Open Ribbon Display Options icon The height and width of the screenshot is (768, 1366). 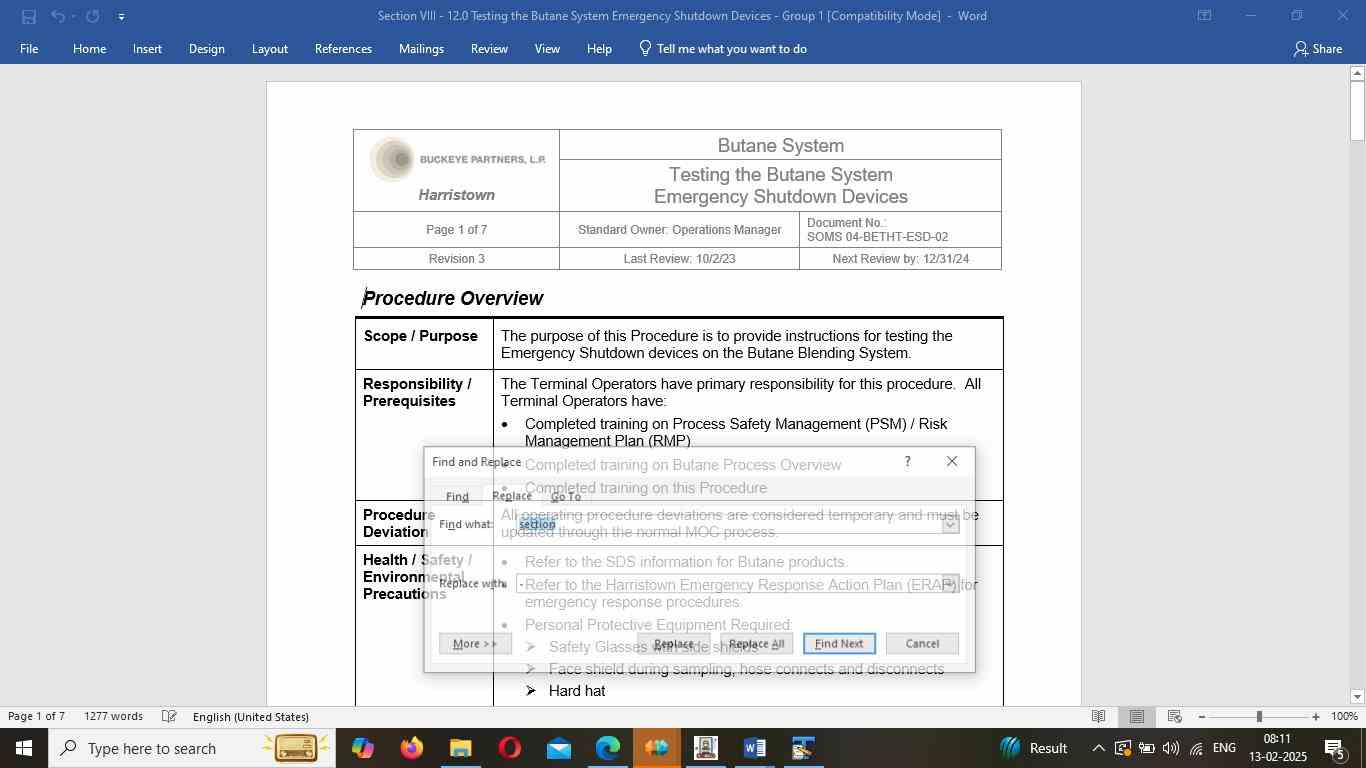[1204, 15]
